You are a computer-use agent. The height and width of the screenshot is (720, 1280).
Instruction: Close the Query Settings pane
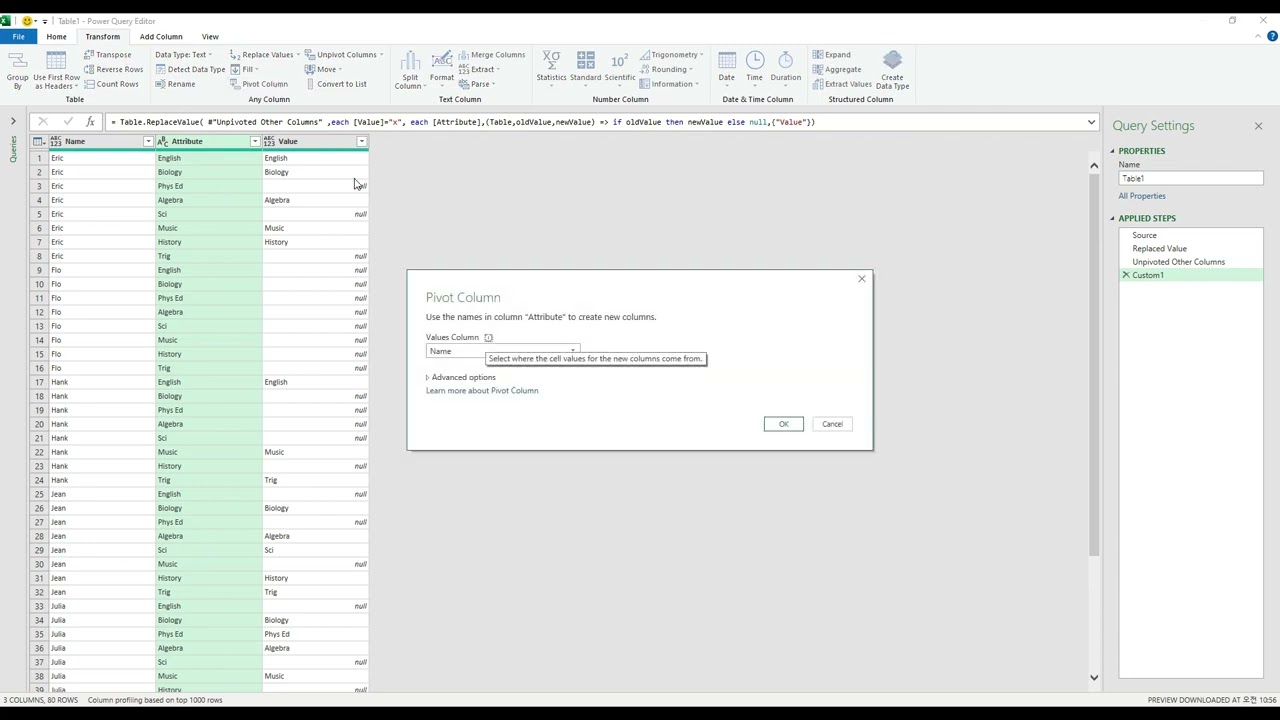click(1258, 126)
